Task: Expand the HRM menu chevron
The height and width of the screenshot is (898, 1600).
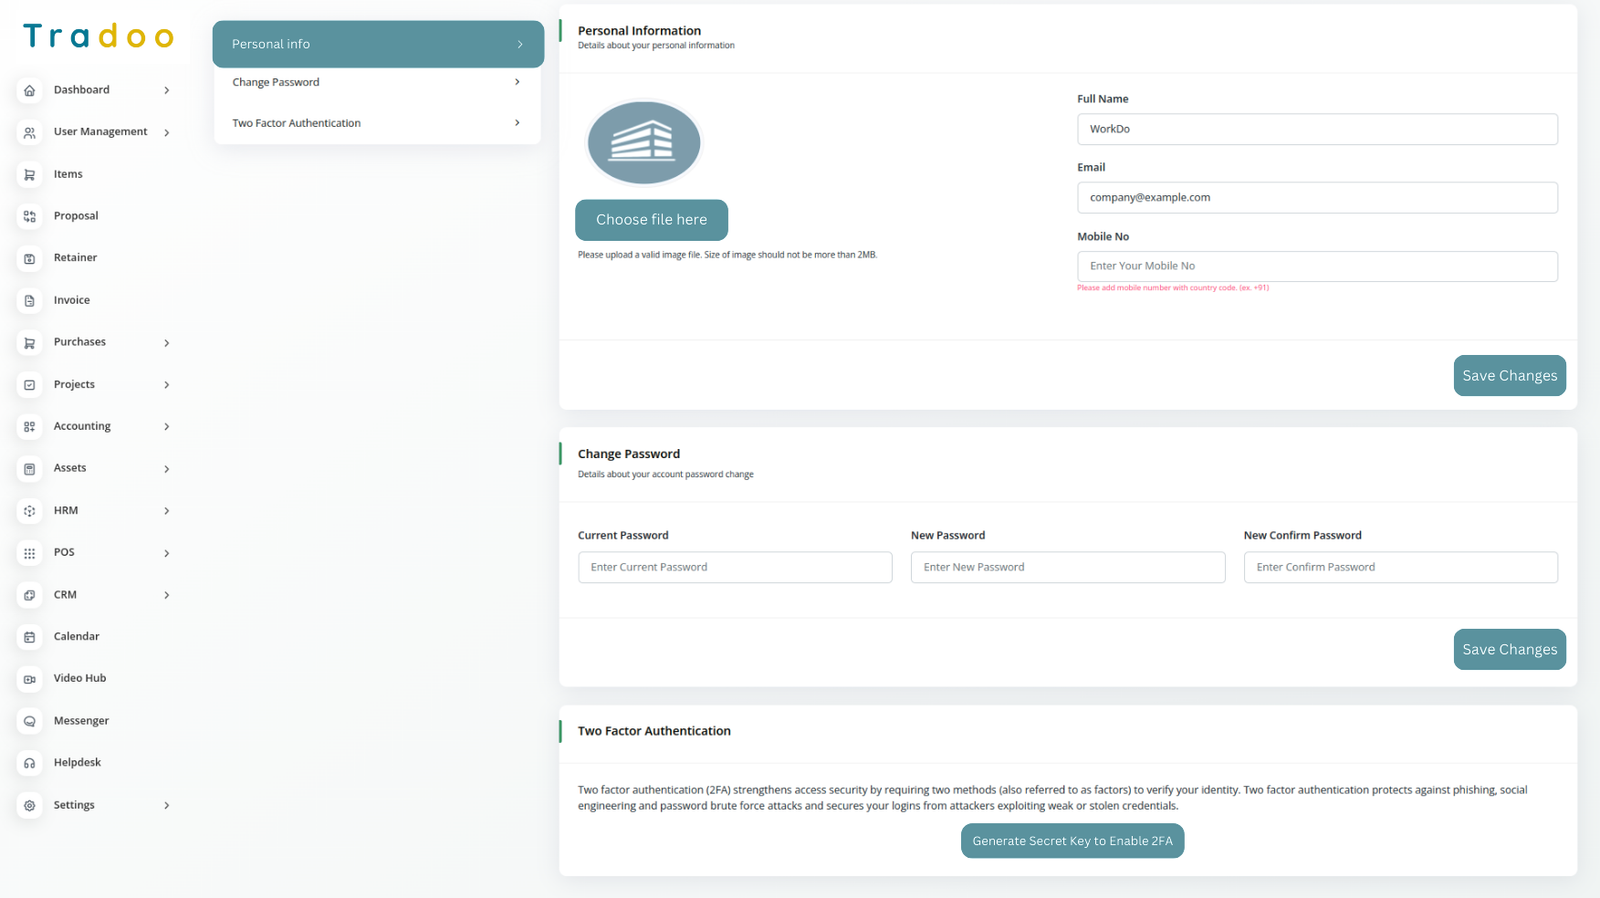Action: point(166,511)
